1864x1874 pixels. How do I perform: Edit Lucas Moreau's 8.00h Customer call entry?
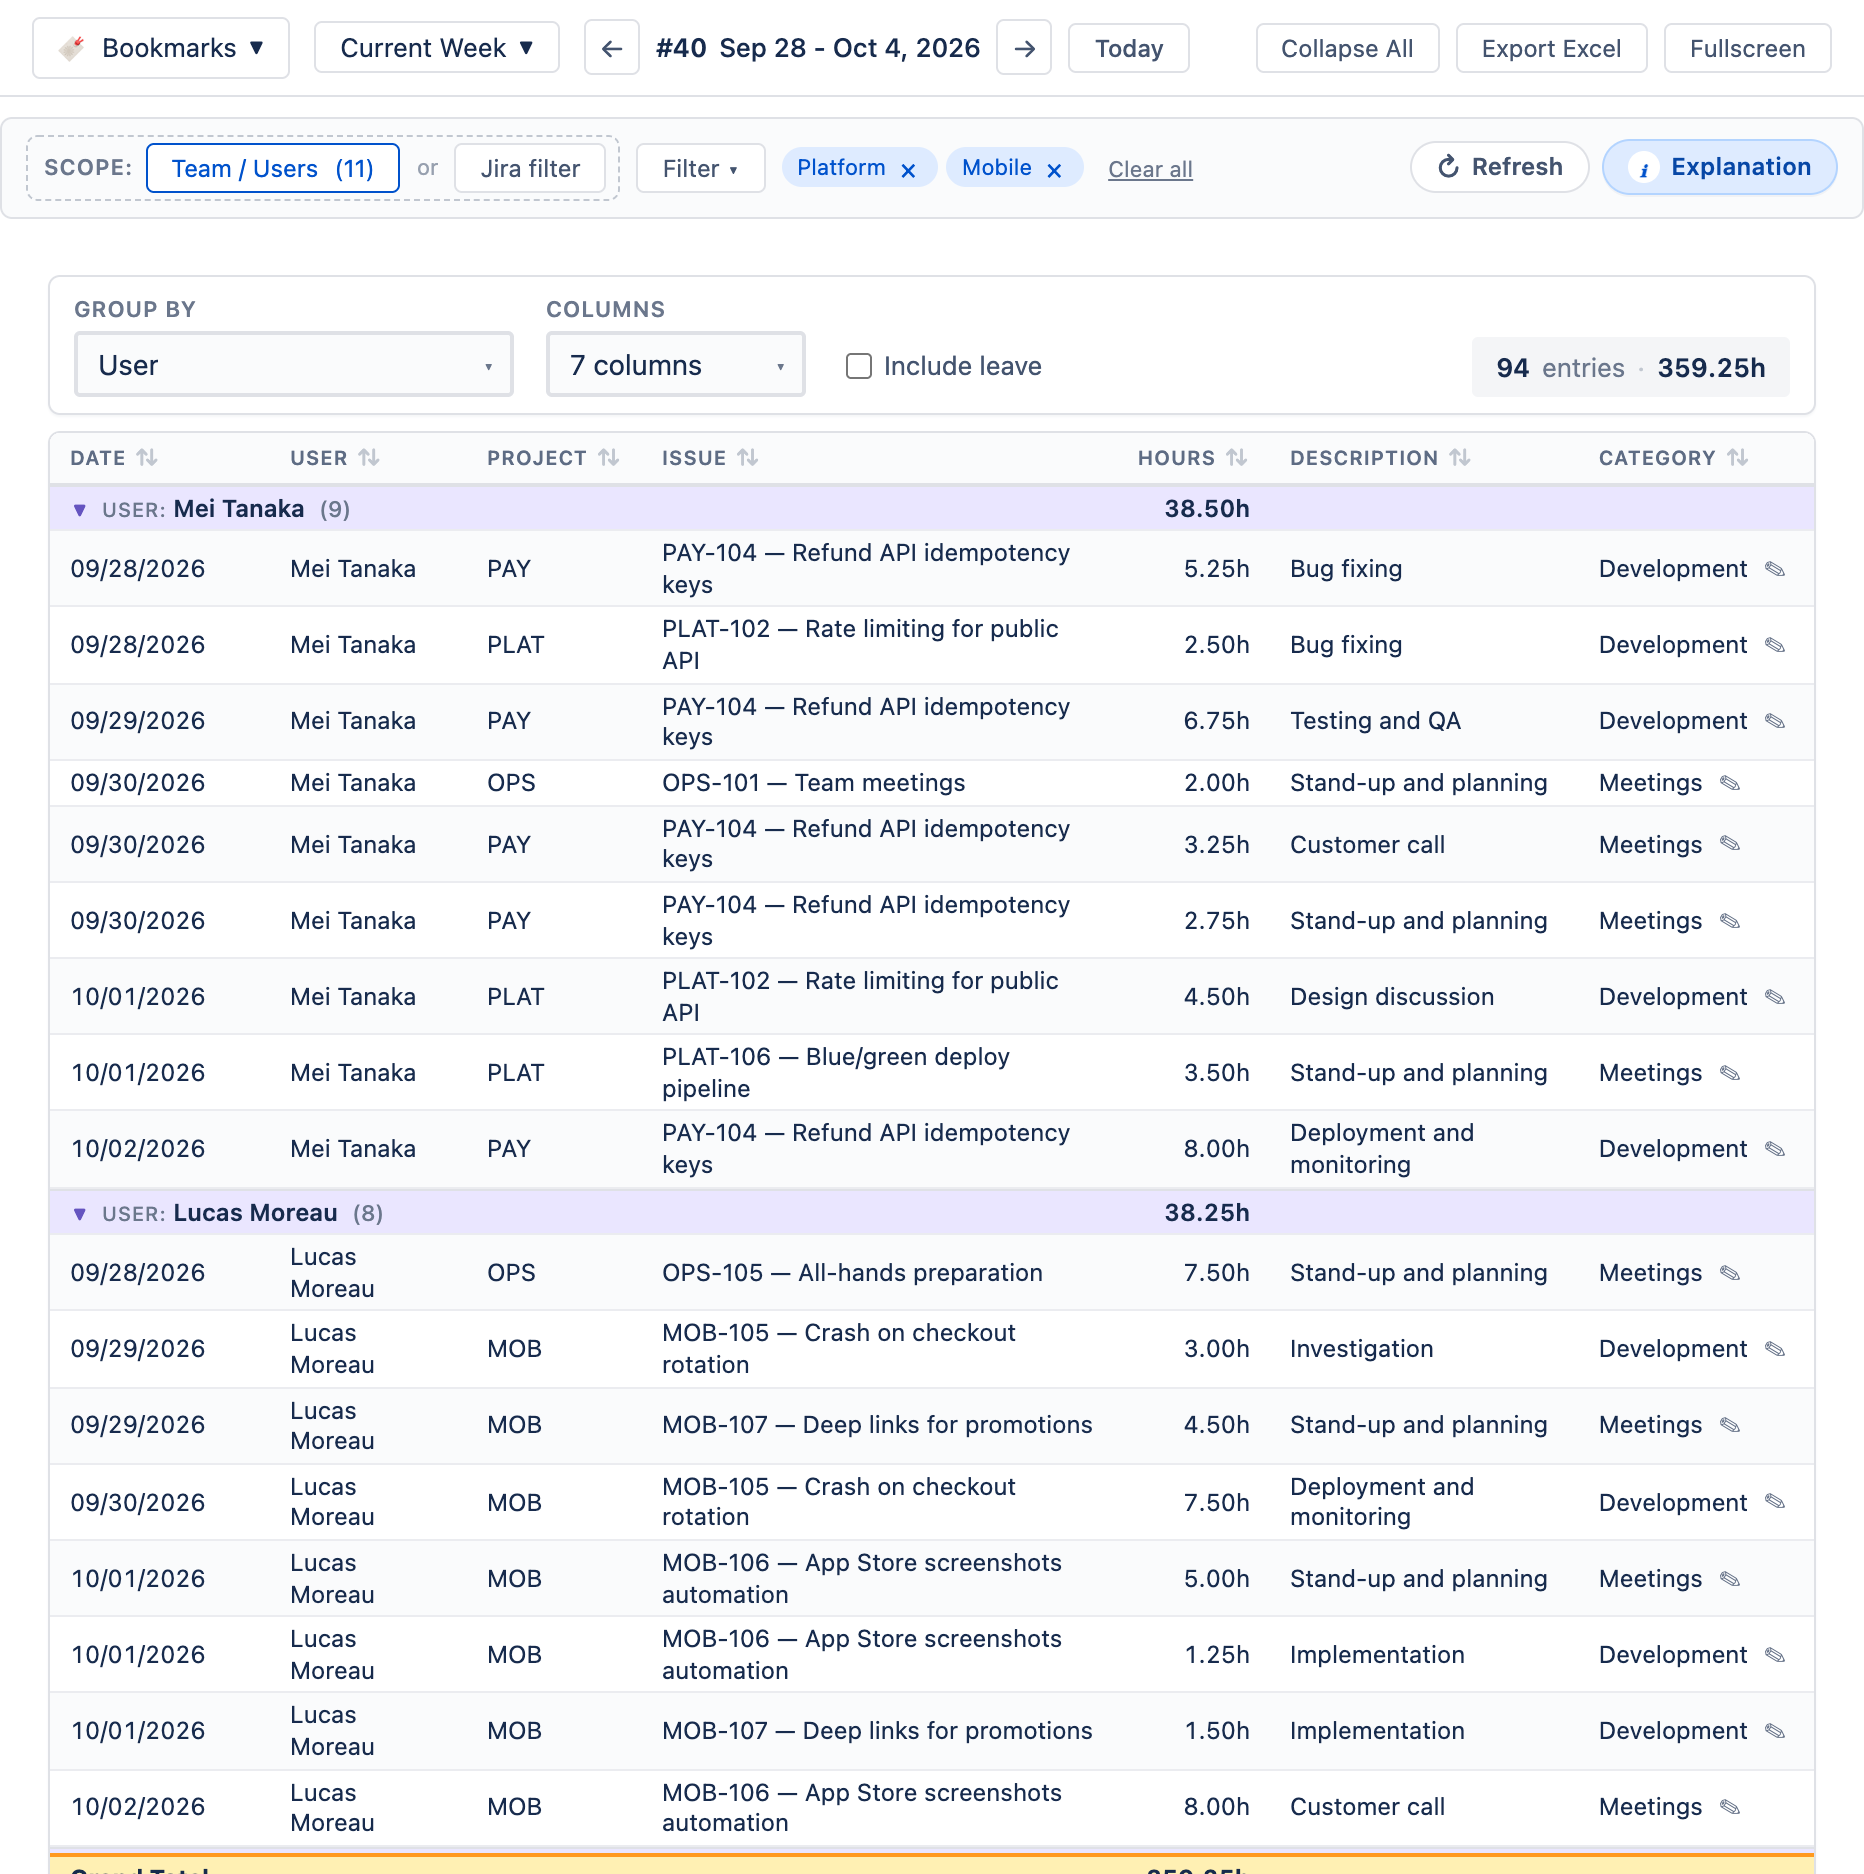pyautogui.click(x=1730, y=1807)
